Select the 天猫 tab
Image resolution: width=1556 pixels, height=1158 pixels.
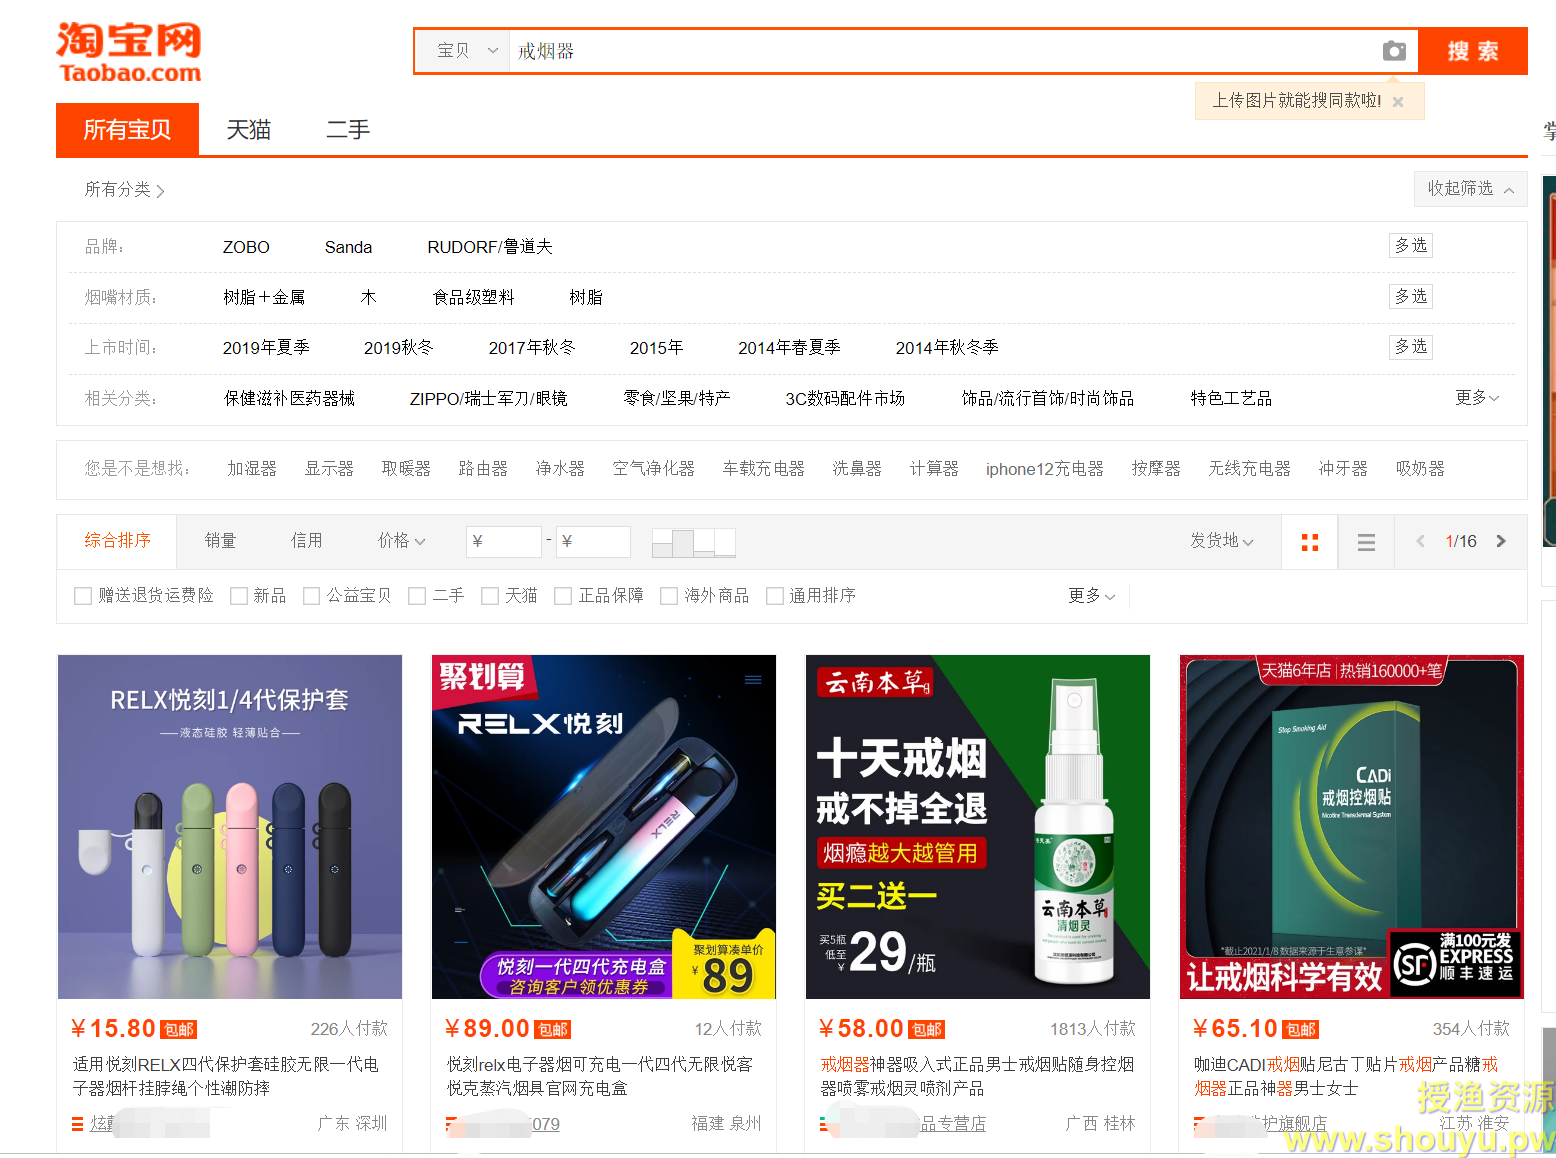pos(249,130)
